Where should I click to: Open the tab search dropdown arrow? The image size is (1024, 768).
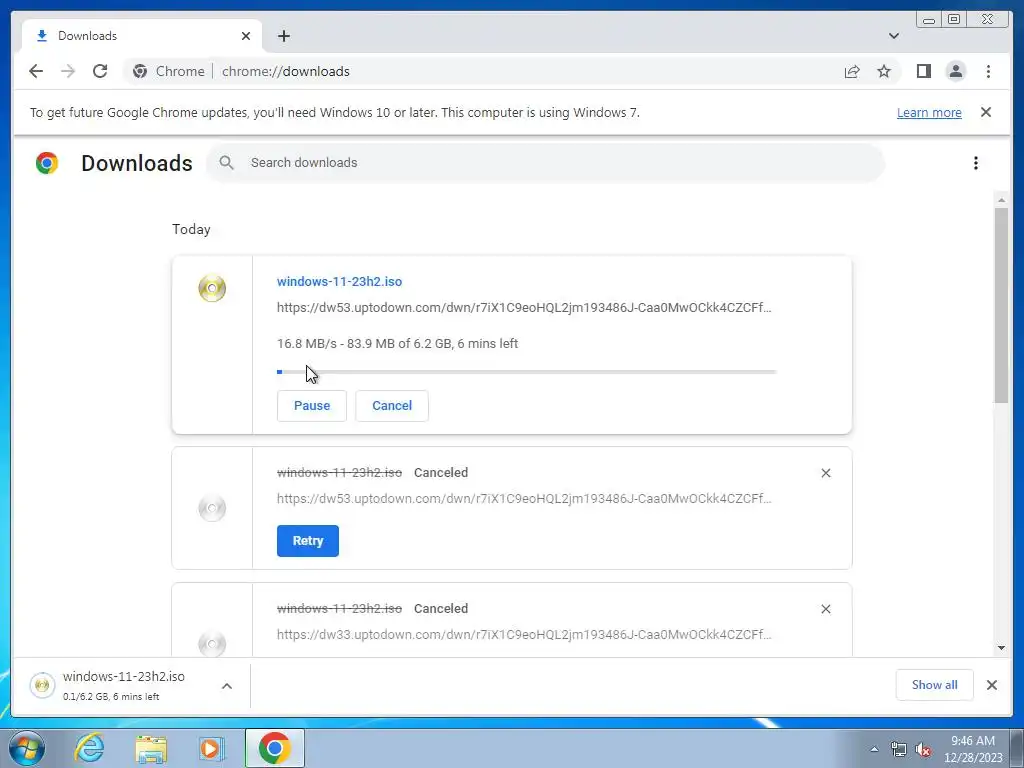(x=894, y=36)
